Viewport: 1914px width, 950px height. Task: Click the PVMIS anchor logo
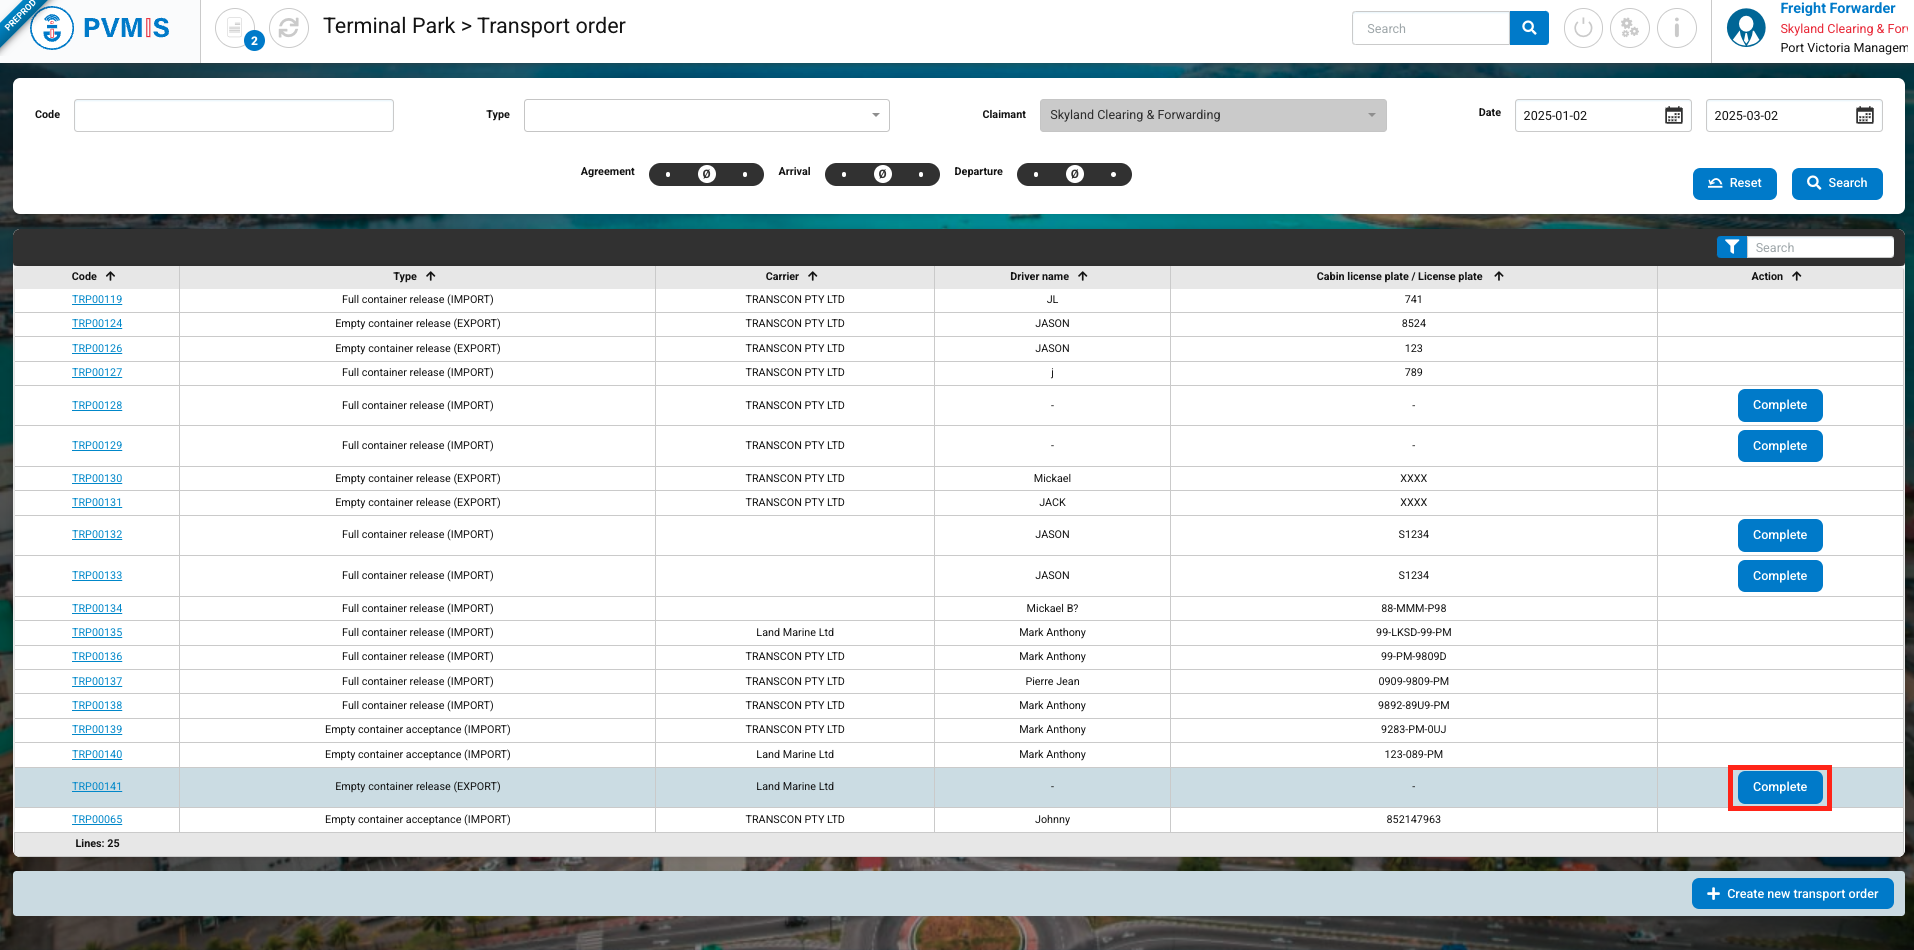click(x=52, y=29)
